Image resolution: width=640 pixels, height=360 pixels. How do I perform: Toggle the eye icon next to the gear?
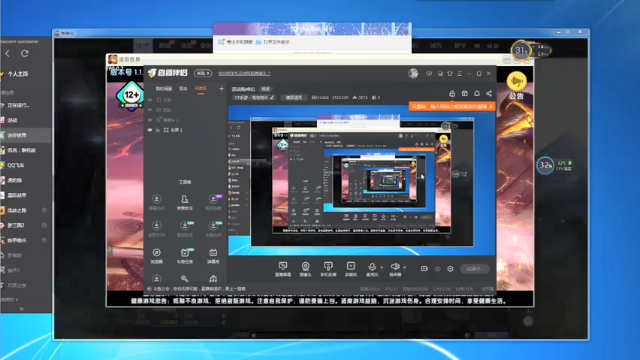[438, 269]
